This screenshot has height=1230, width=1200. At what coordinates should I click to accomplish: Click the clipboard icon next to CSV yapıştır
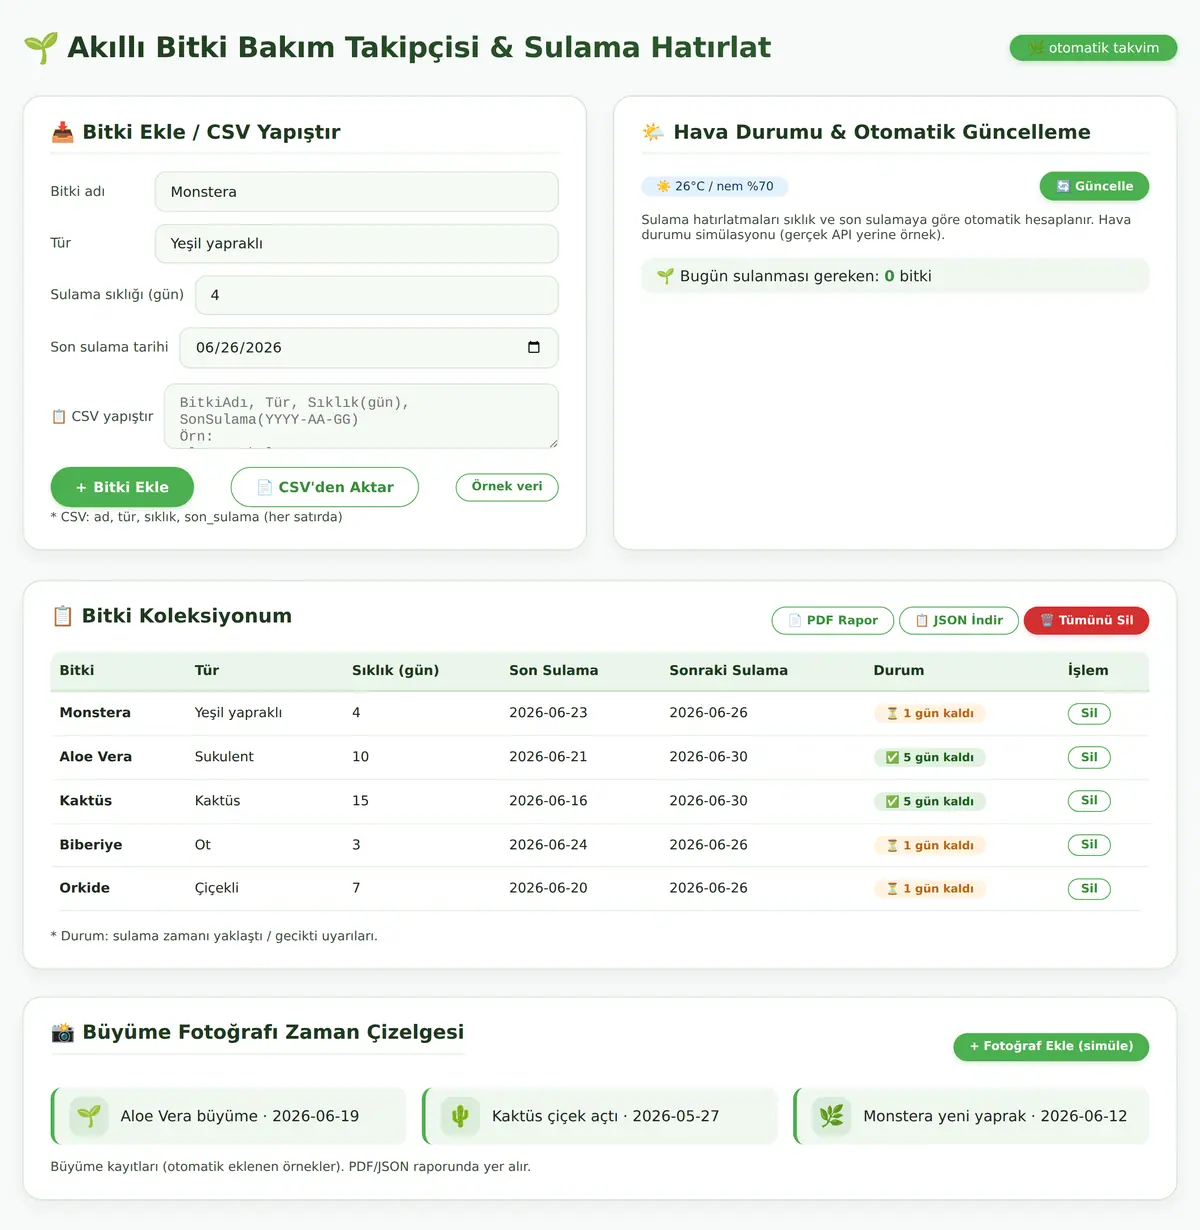pos(59,416)
